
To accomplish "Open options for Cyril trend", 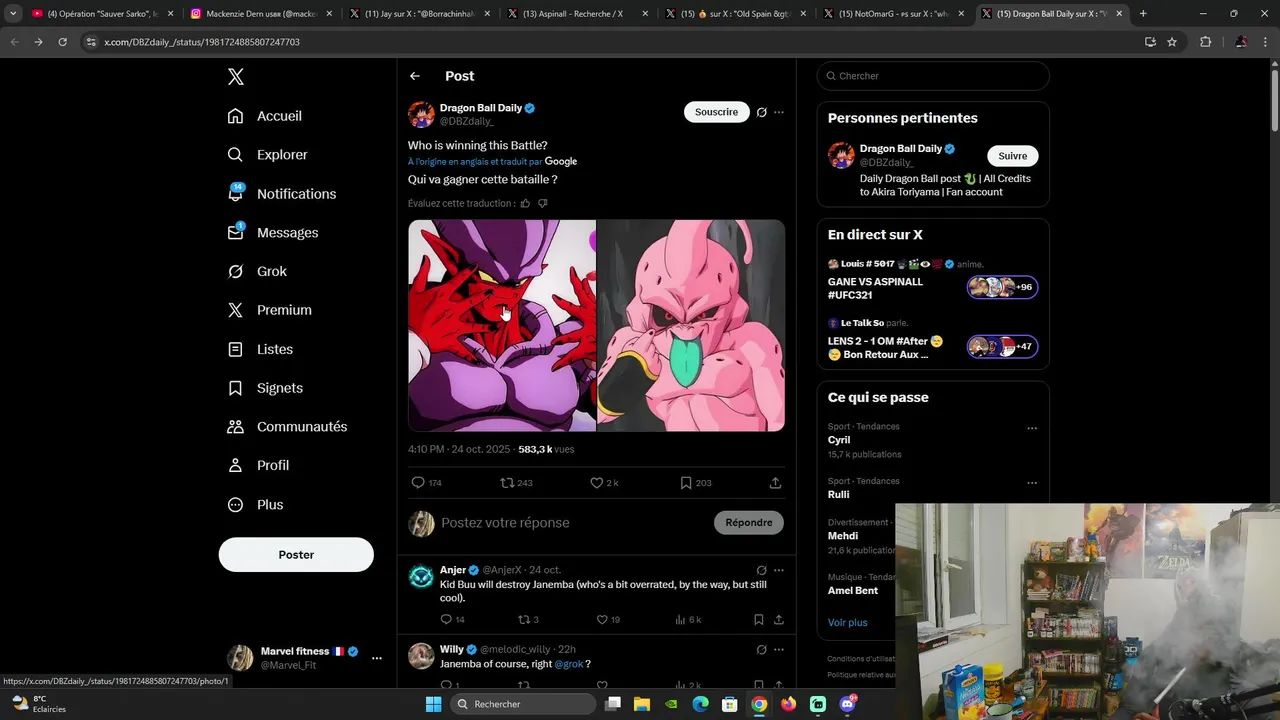I will 1032,428.
